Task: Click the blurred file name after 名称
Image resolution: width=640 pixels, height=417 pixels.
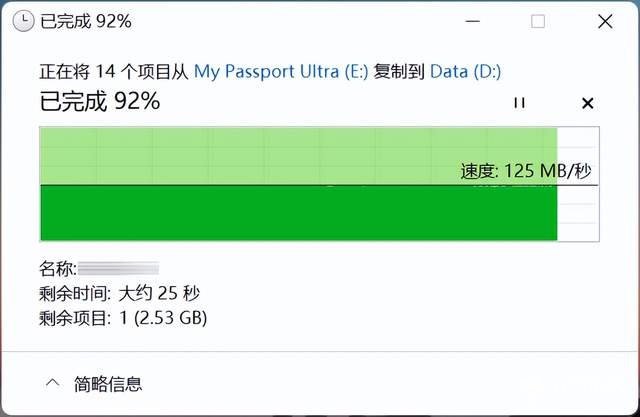Action: click(x=118, y=268)
